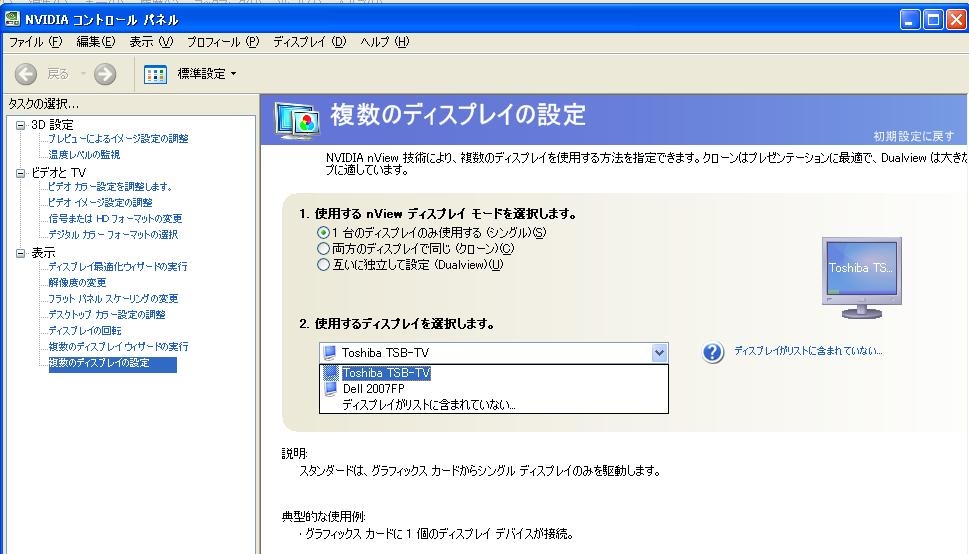This screenshot has width=969, height=554.
Task: Open デスクトップ カラー設定の調整 task
Action: [x=107, y=315]
